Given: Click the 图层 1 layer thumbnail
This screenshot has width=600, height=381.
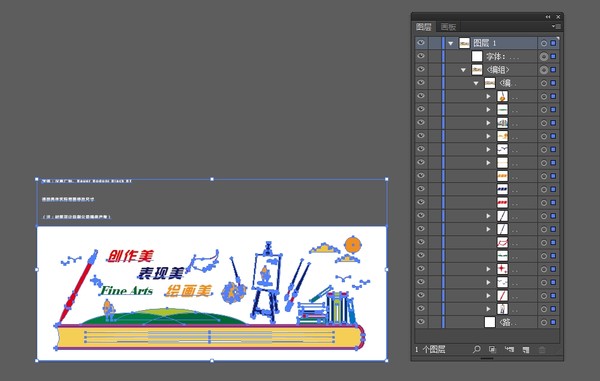Looking at the screenshot, I should 464,43.
